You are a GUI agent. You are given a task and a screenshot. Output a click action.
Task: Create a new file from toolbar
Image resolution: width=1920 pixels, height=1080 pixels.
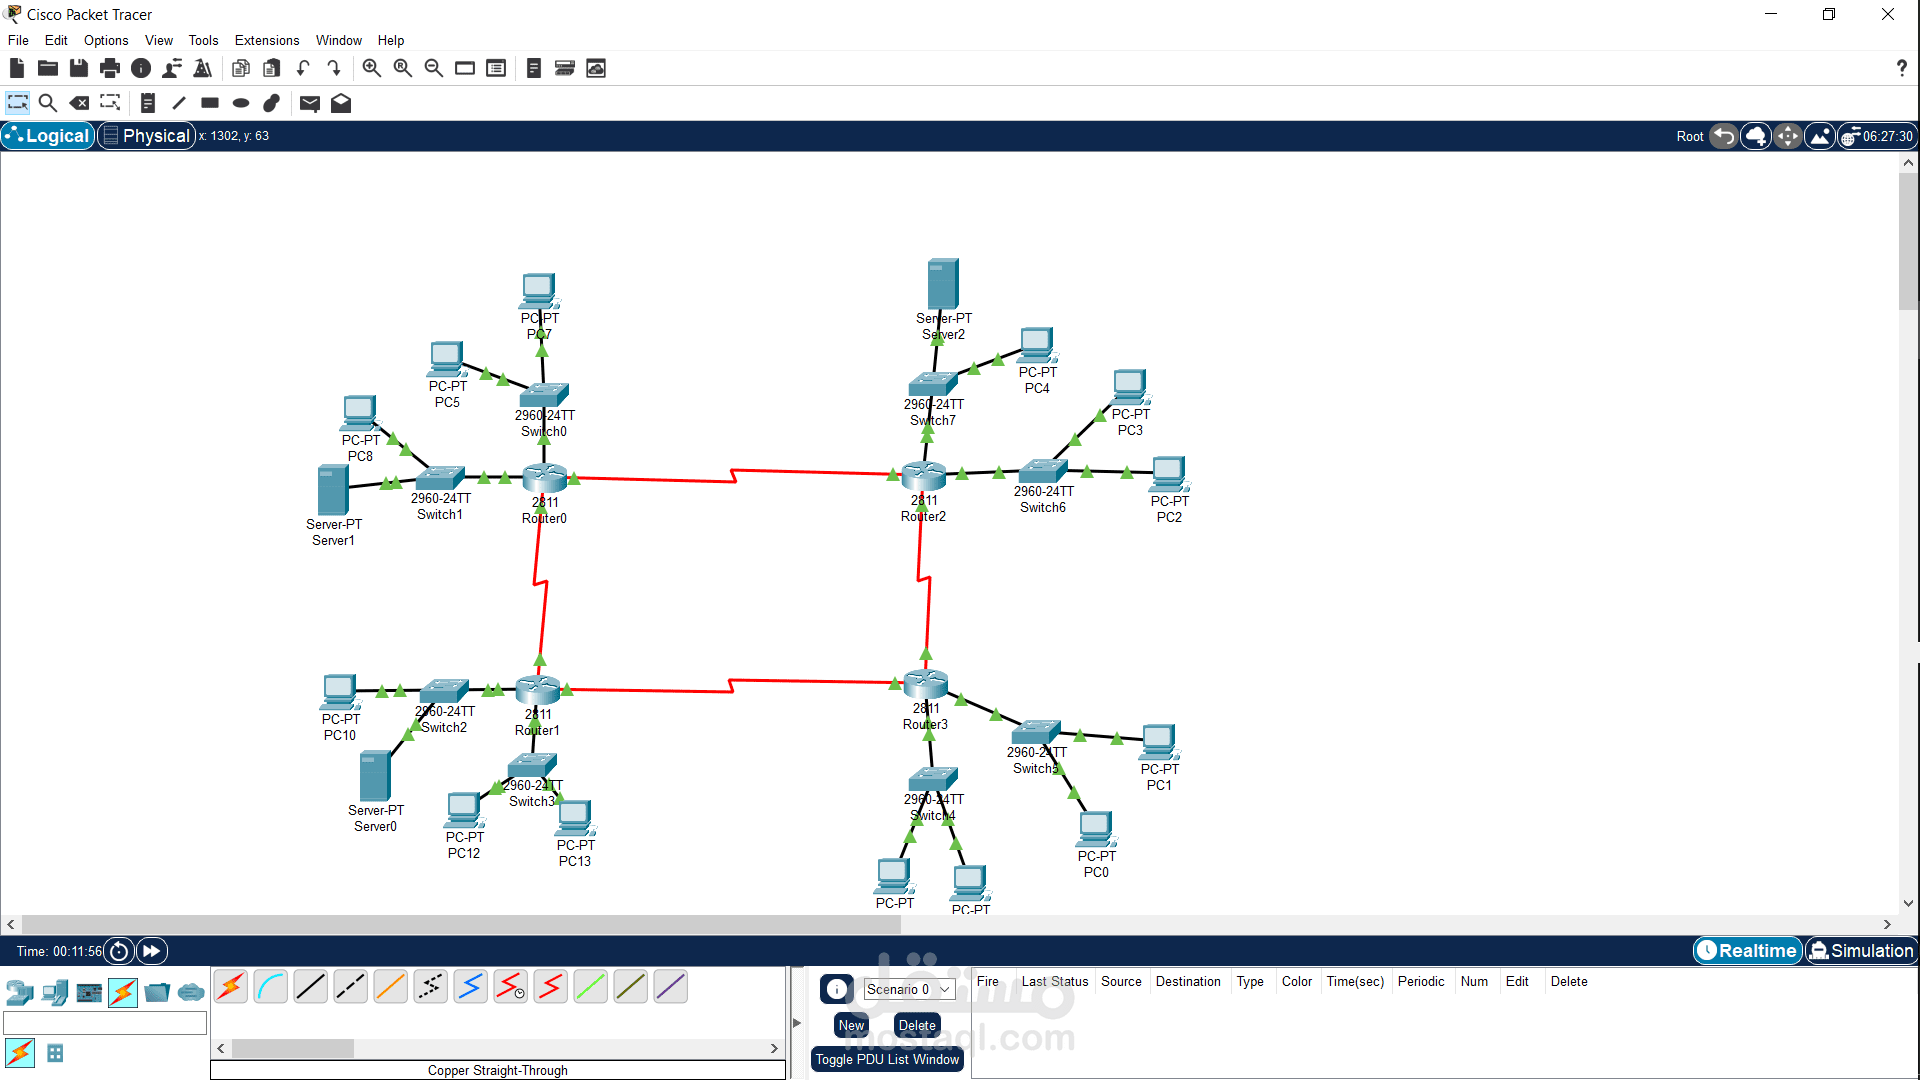coord(17,68)
